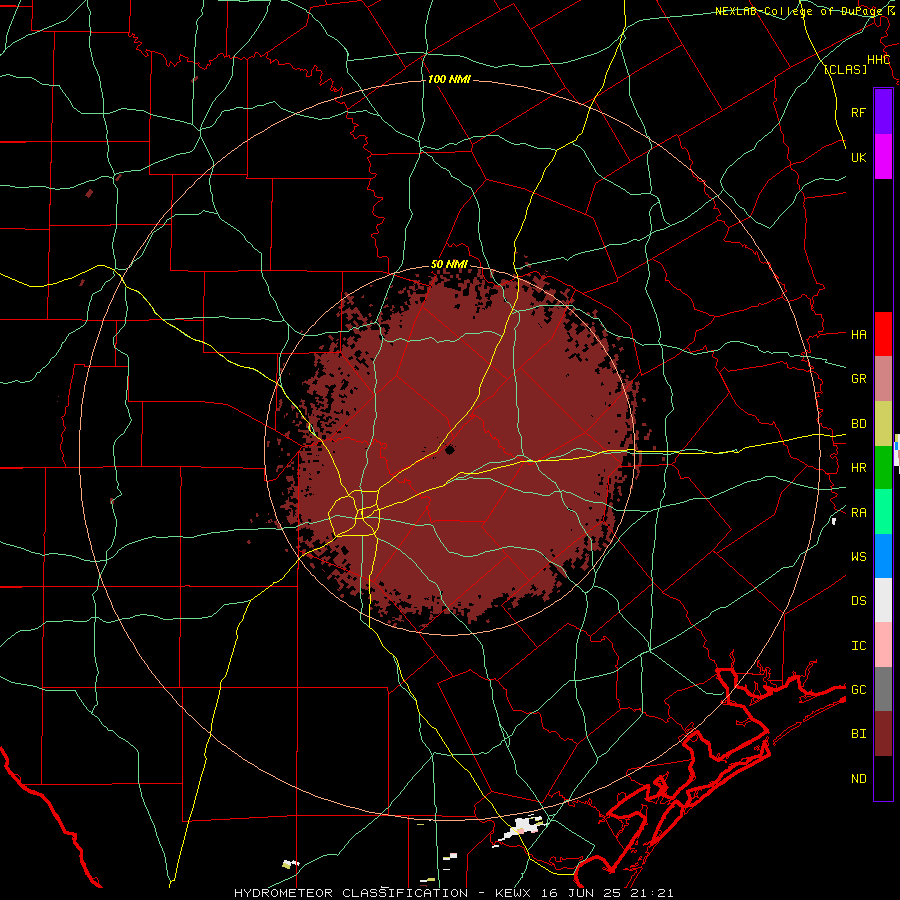900x900 pixels.
Task: Click the "HYDROMETEOR CLASSIFICATION" product title
Action: coord(351,893)
